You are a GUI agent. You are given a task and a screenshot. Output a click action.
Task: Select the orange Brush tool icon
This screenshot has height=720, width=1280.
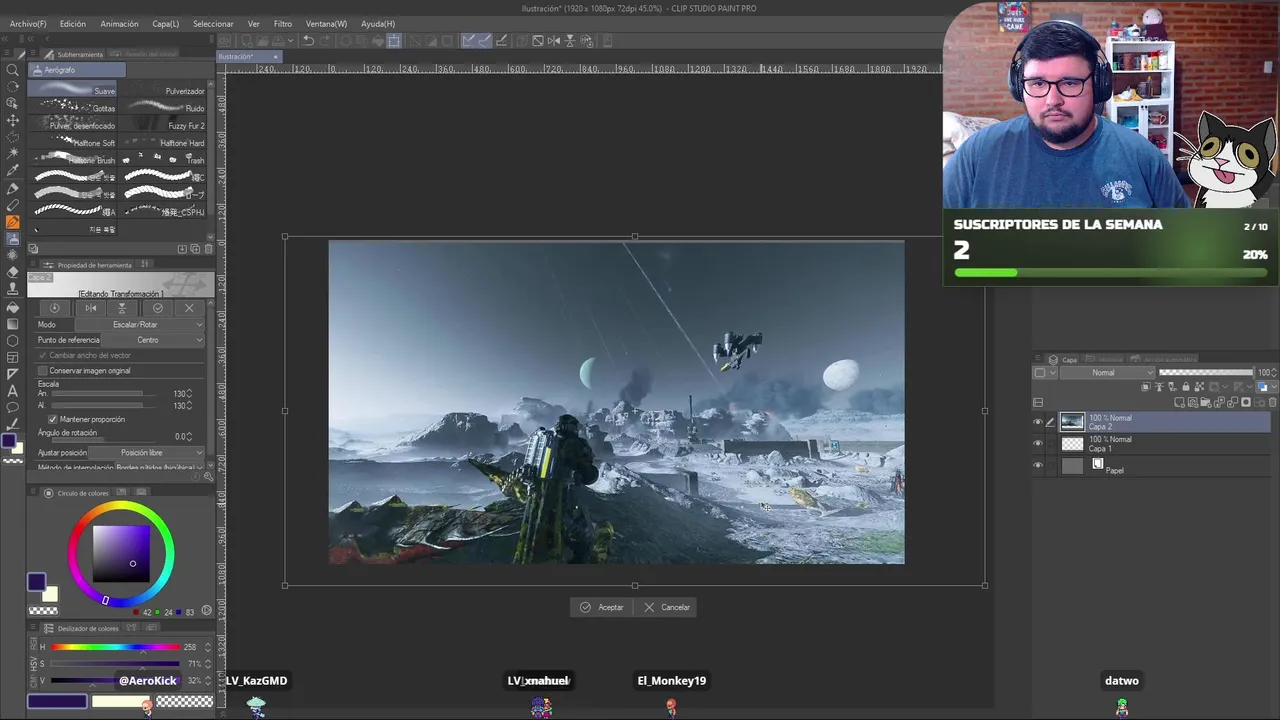click(x=13, y=222)
